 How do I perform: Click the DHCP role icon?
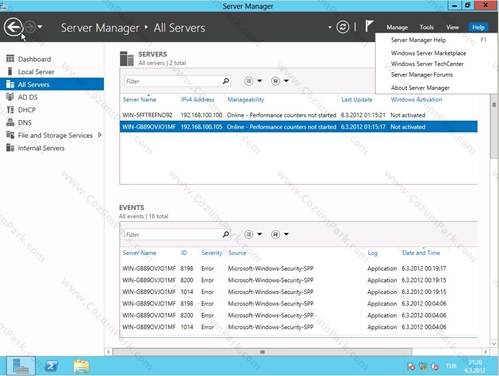pos(10,110)
